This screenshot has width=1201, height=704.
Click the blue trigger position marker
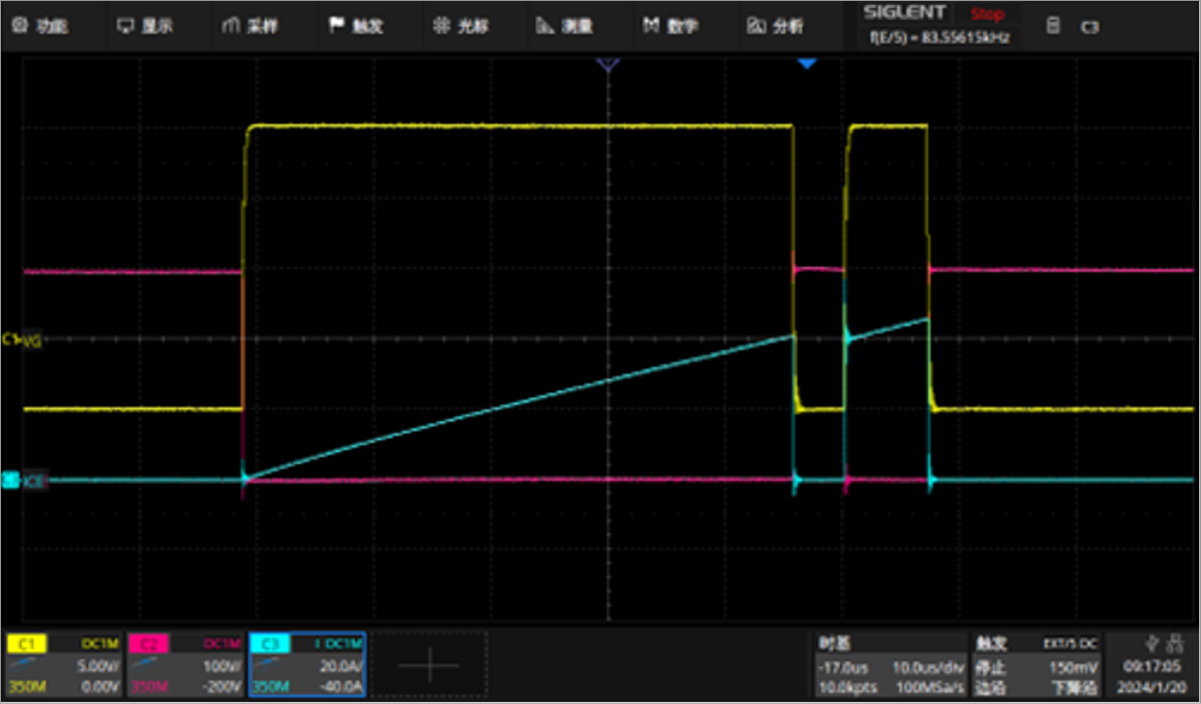(807, 64)
